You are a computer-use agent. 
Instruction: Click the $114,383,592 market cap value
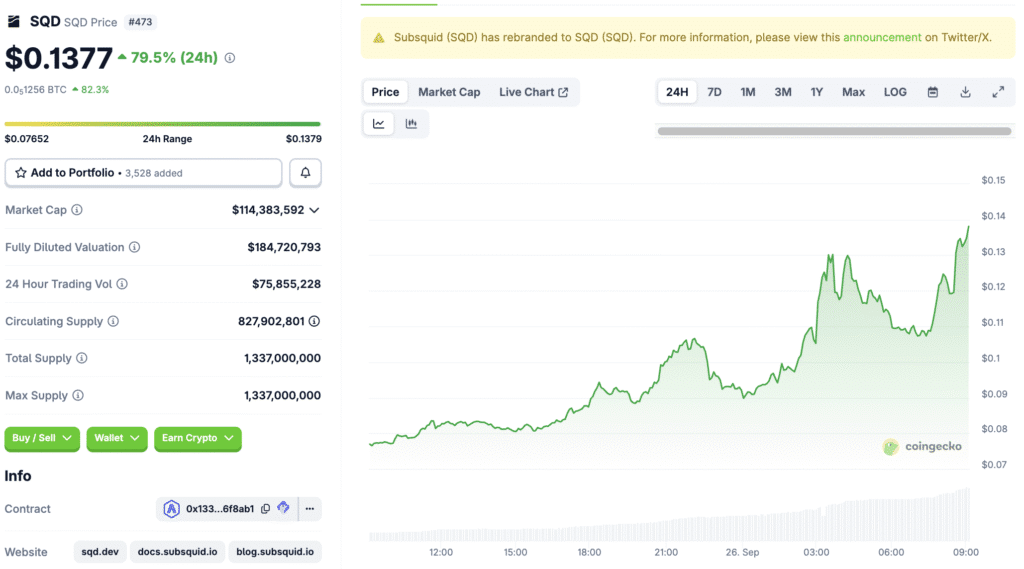[x=268, y=210]
